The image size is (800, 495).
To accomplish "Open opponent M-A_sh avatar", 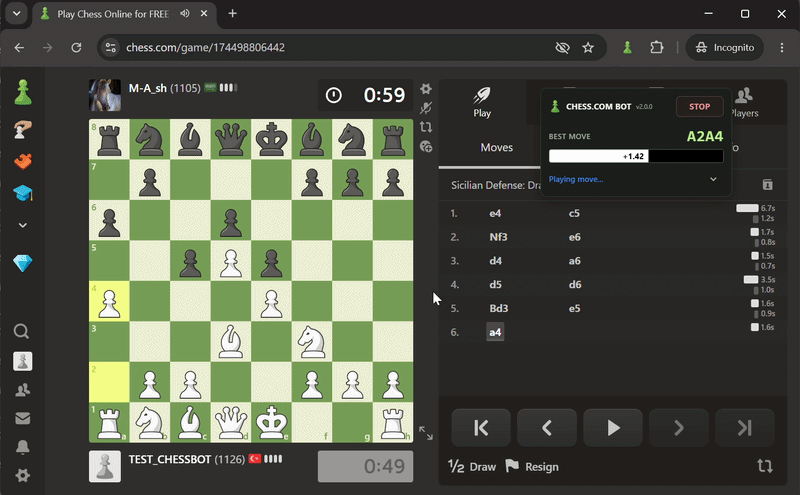I will coord(105,95).
